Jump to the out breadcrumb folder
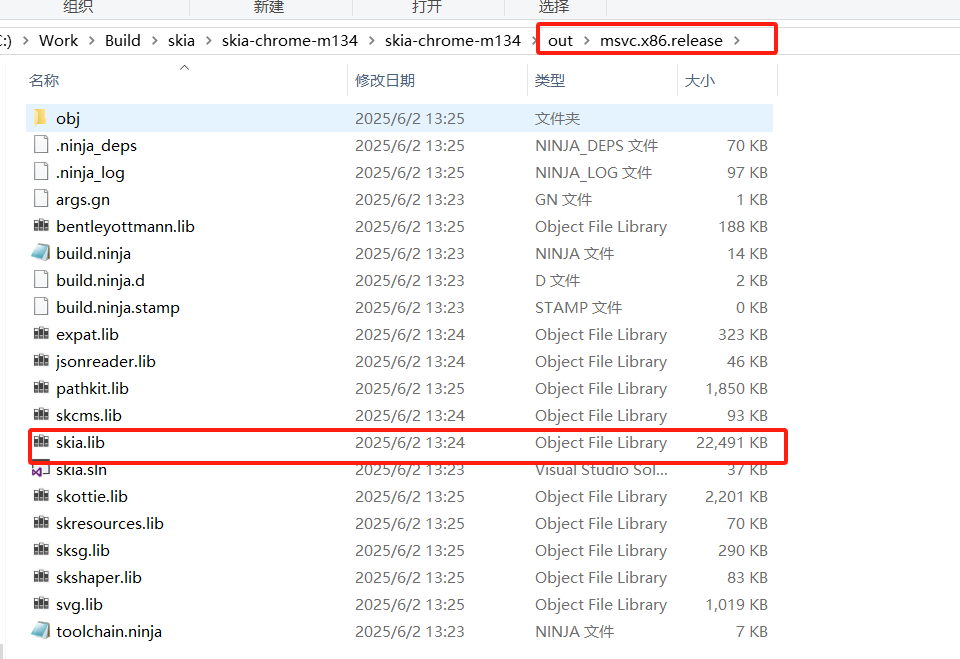The image size is (960, 659). coord(560,41)
